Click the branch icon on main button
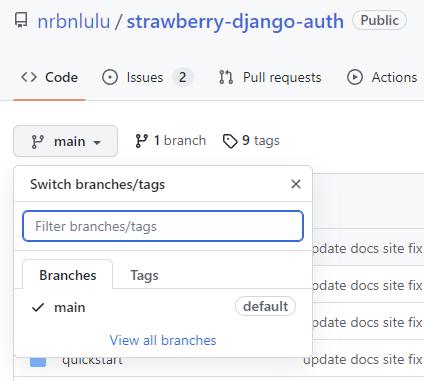This screenshot has height=381, width=424. [x=38, y=141]
